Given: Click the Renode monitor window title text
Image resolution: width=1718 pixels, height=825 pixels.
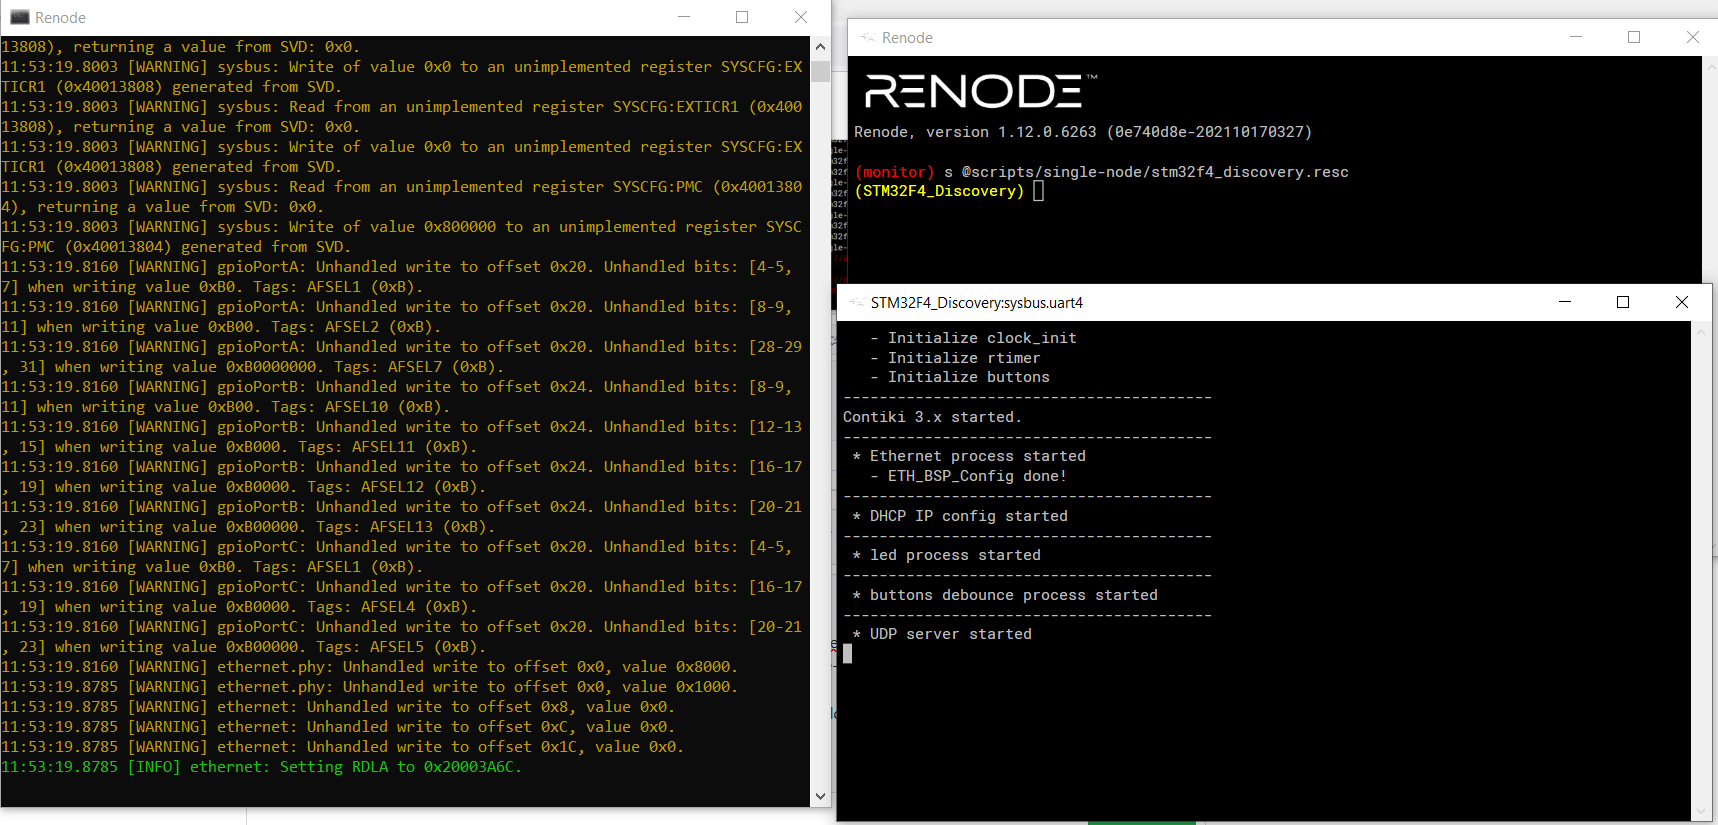Looking at the screenshot, I should (x=907, y=37).
